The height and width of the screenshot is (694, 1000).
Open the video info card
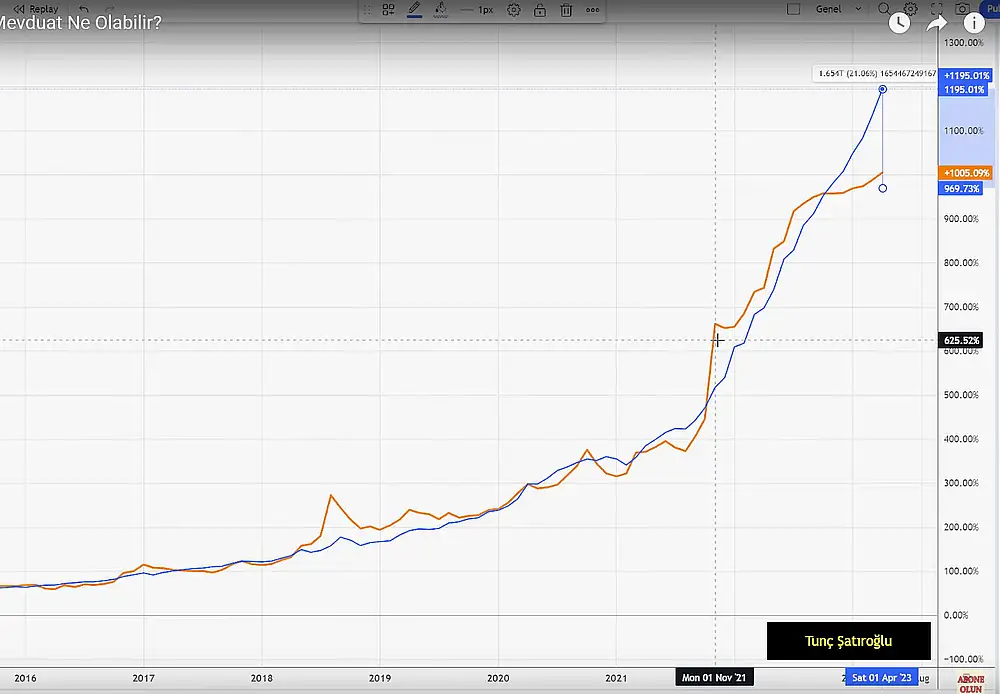coord(974,23)
